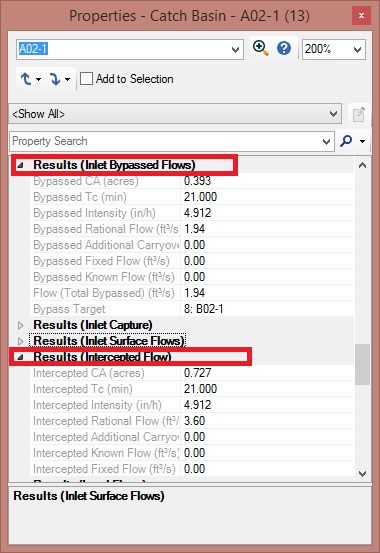The width and height of the screenshot is (380, 553).
Task: Open the 200% zoom level dropdown
Action: point(357,49)
